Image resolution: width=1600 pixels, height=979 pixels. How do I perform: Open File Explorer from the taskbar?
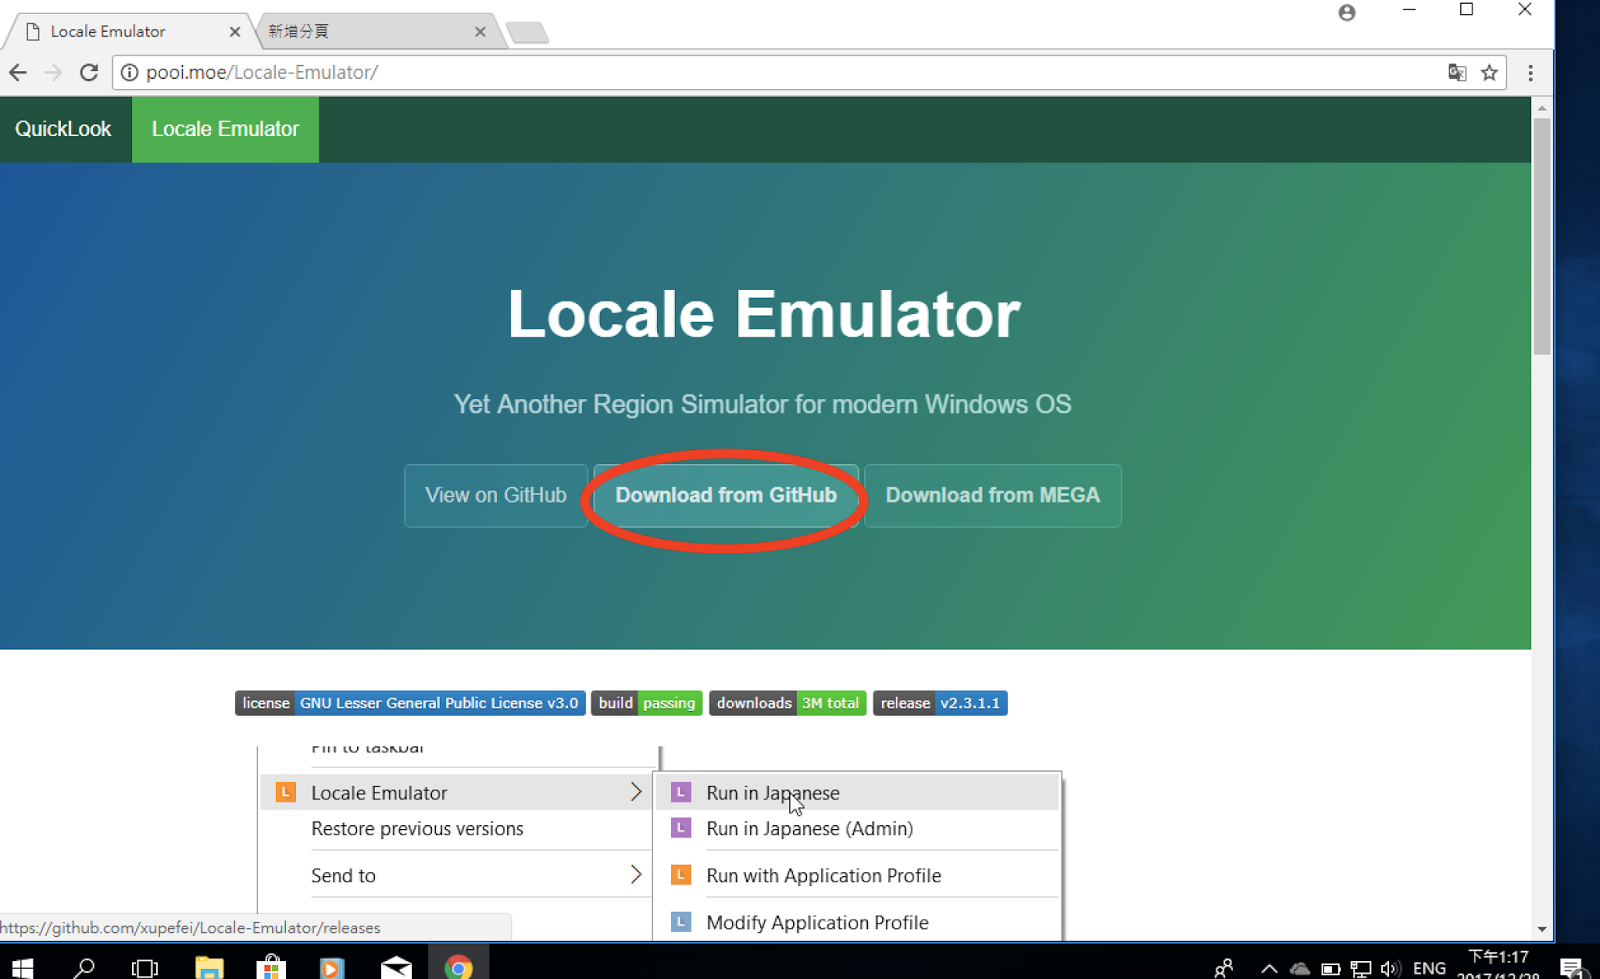click(x=209, y=967)
